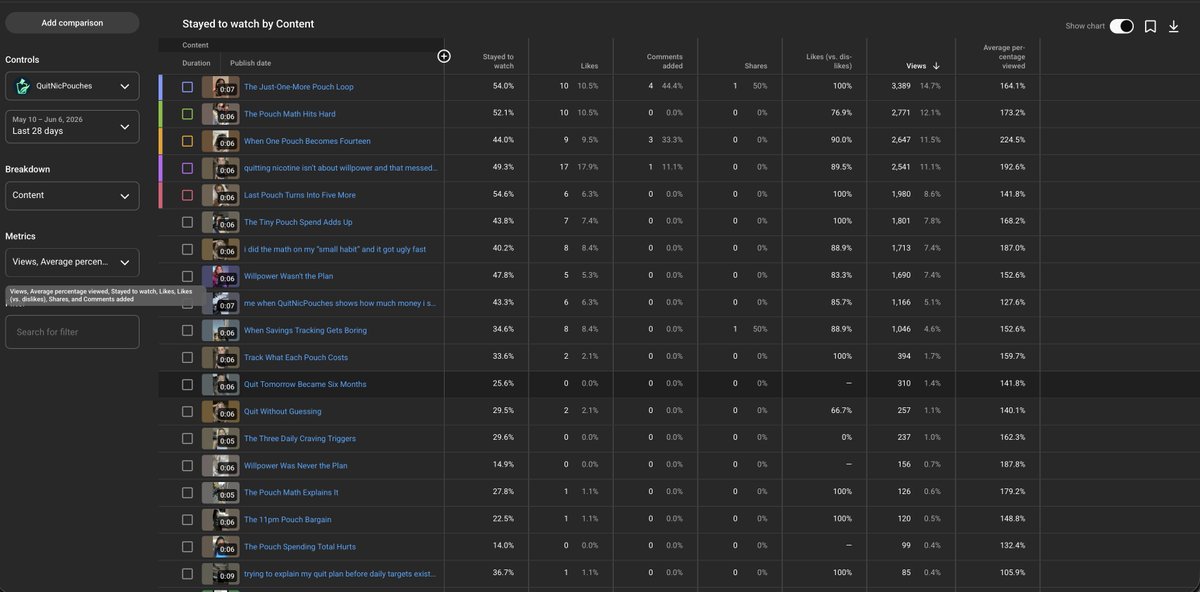Click the bookmark save icon
The height and width of the screenshot is (592, 1200).
pyautogui.click(x=1150, y=26)
